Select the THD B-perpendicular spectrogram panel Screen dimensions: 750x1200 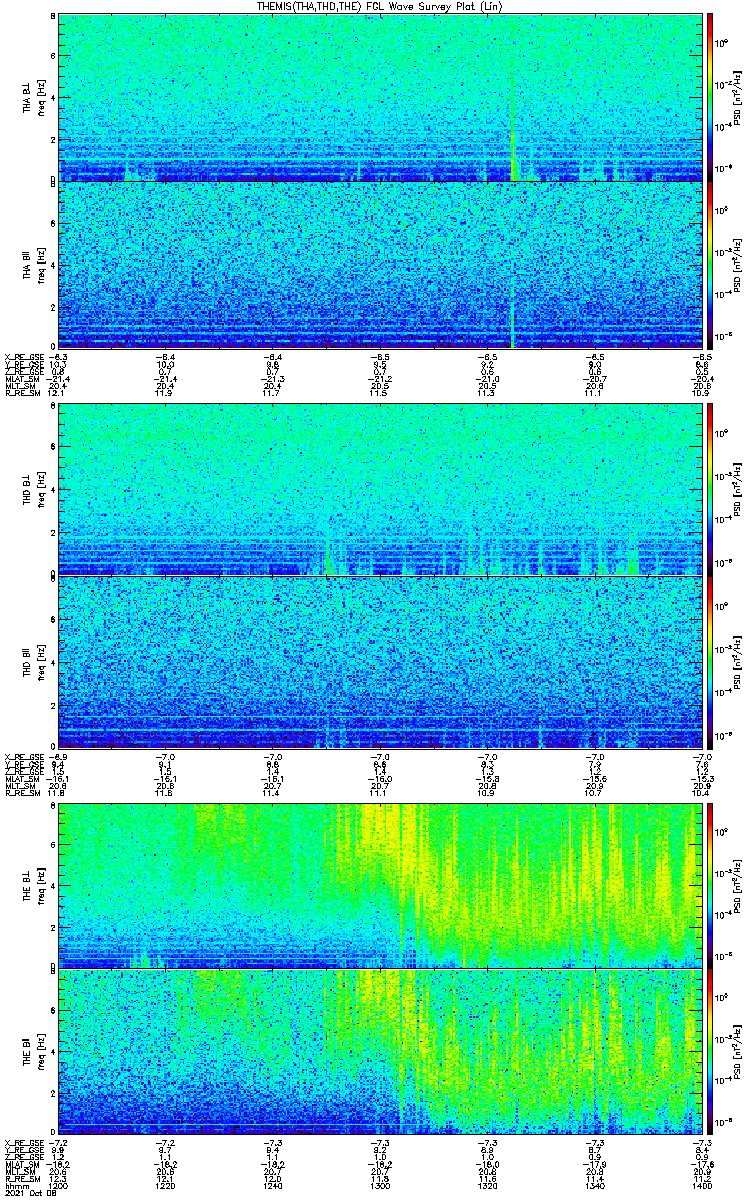click(378, 490)
